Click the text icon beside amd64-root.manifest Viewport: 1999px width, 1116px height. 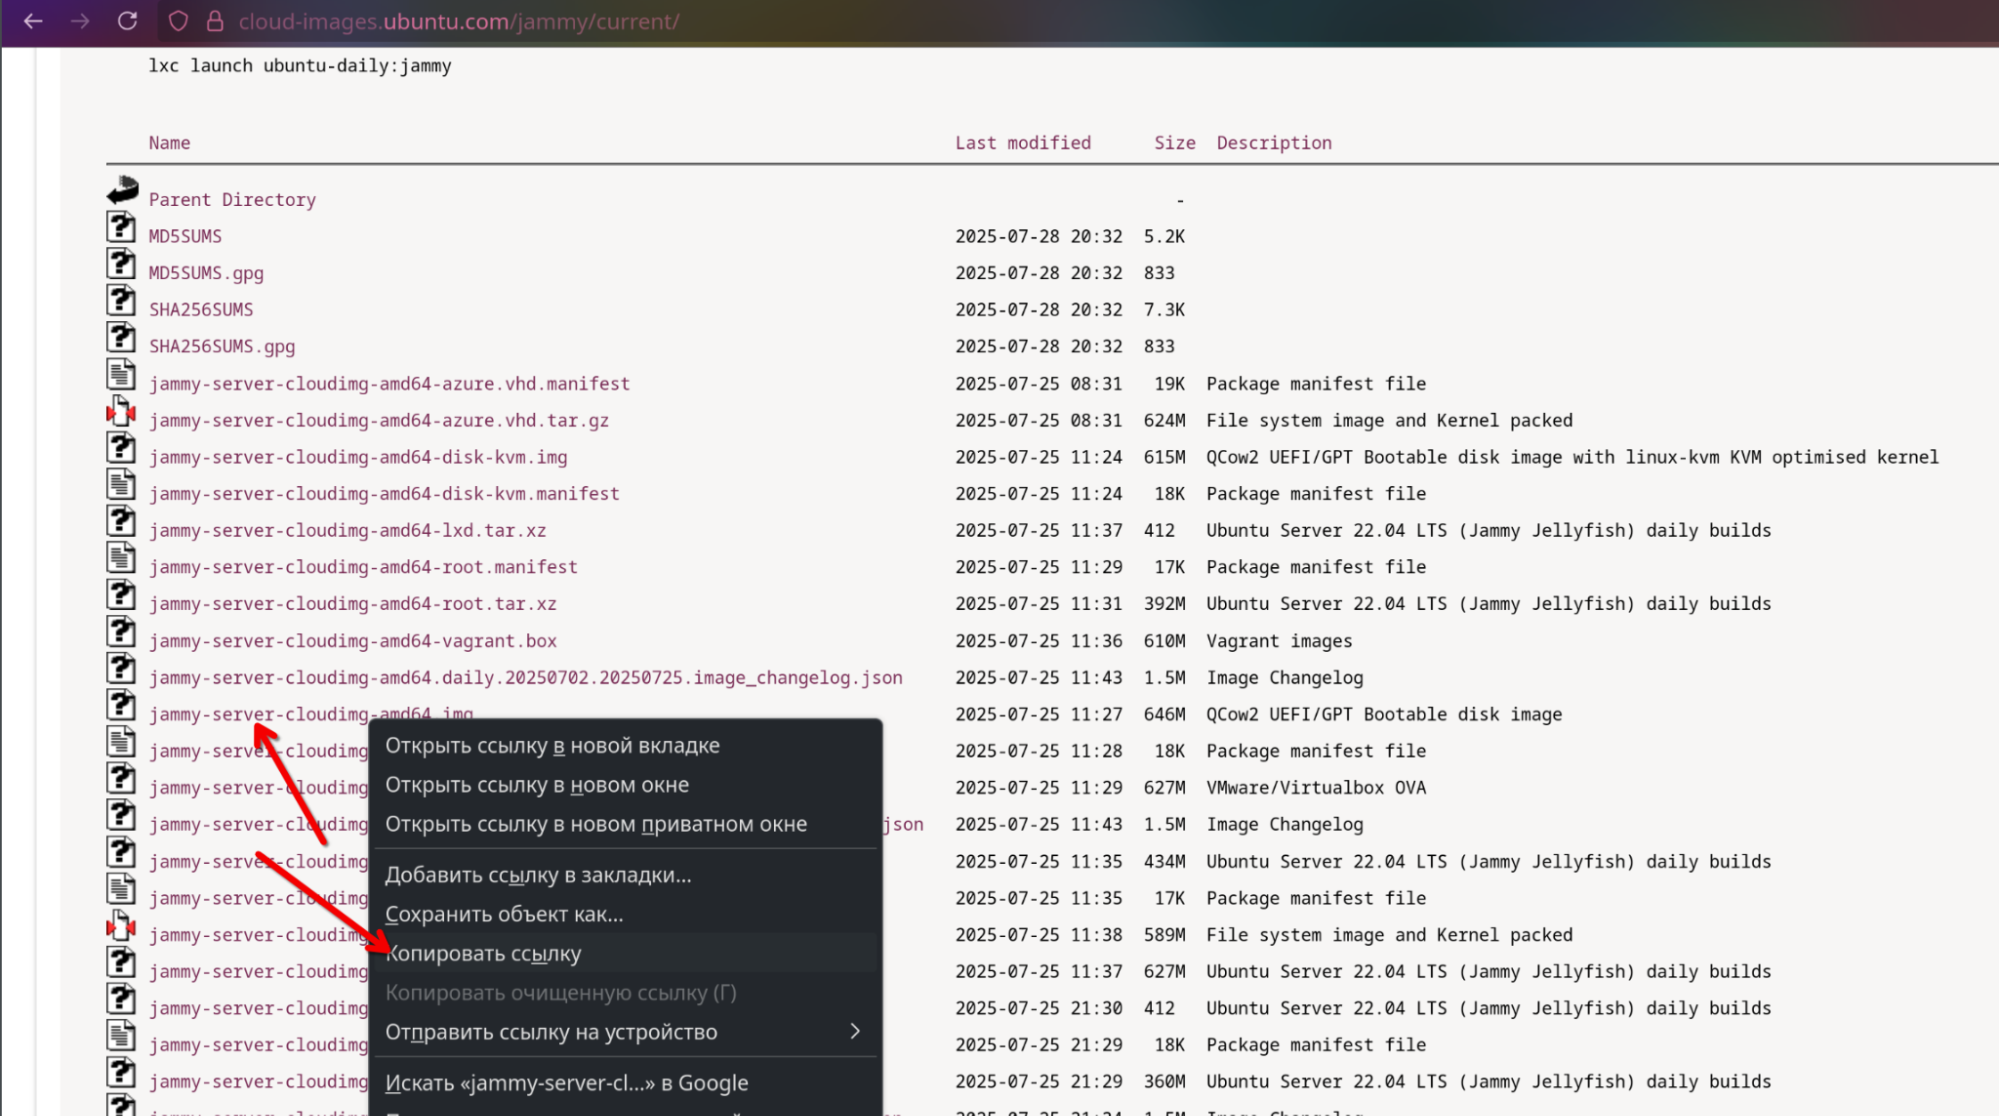click(121, 558)
